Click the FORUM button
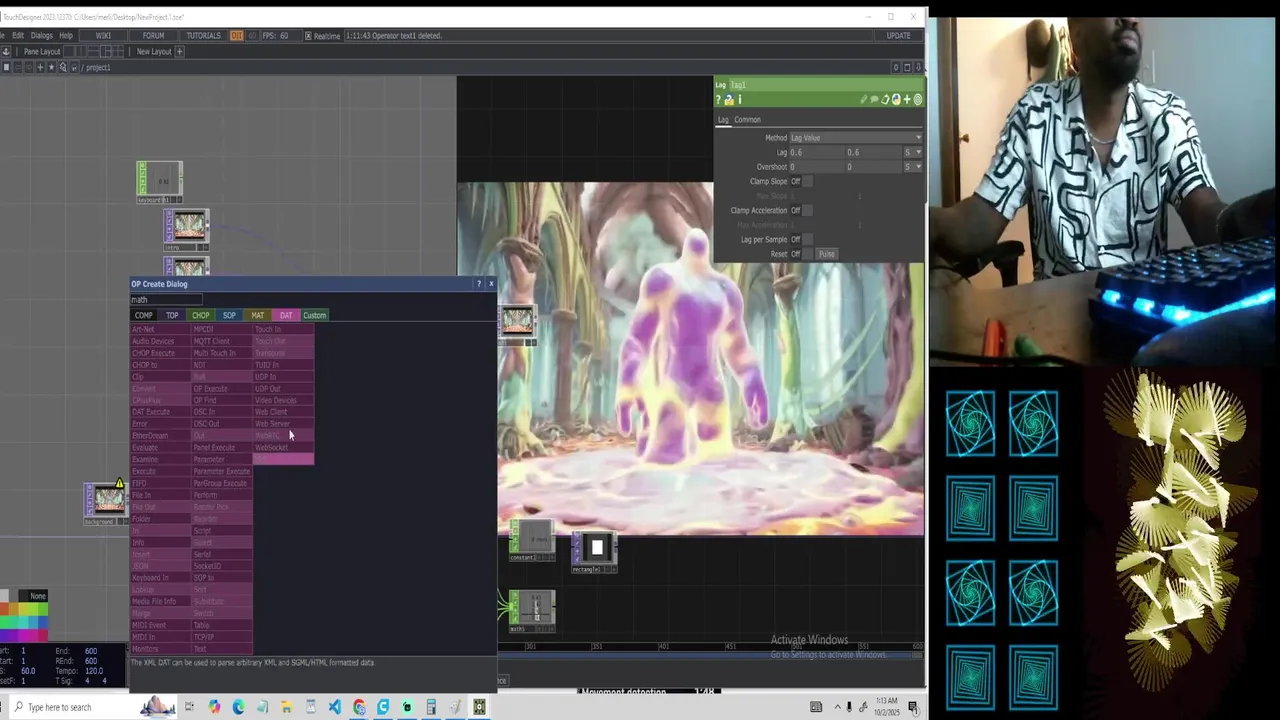The image size is (1280, 720). tap(153, 35)
